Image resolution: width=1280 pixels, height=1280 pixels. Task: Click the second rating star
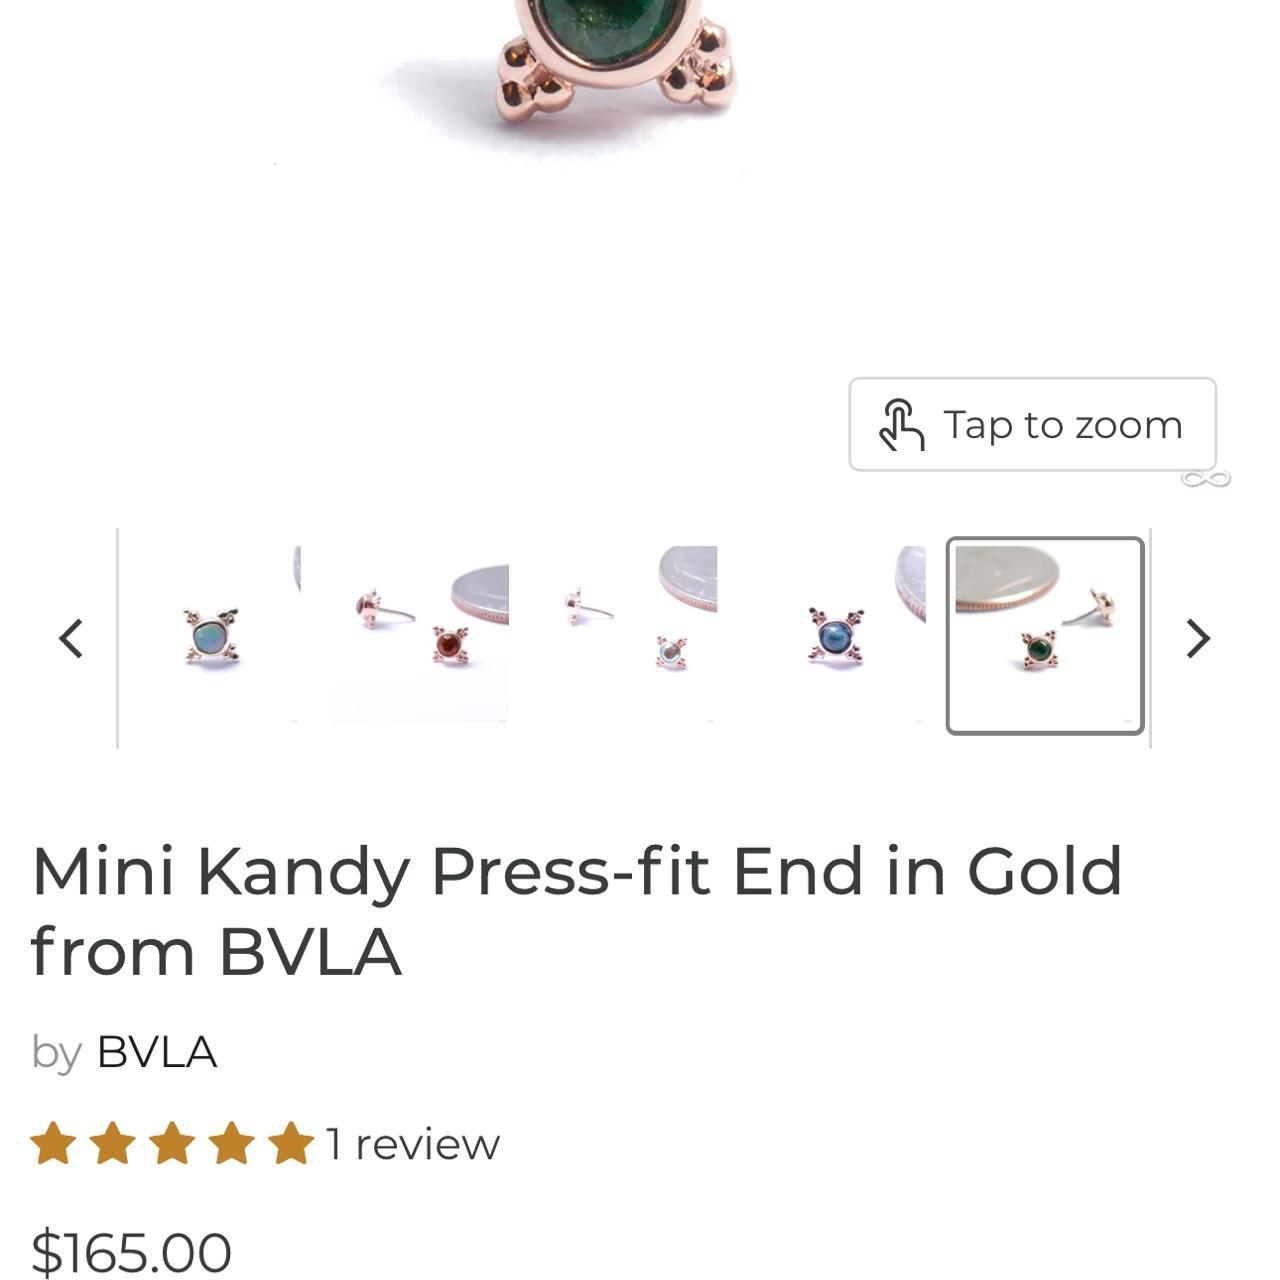tap(112, 1143)
